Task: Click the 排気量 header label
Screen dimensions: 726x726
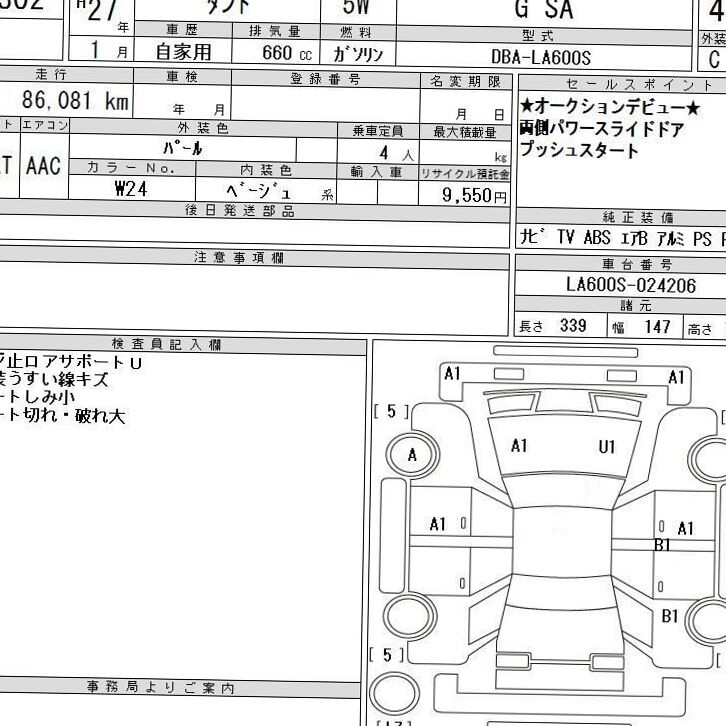Action: click(x=275, y=31)
